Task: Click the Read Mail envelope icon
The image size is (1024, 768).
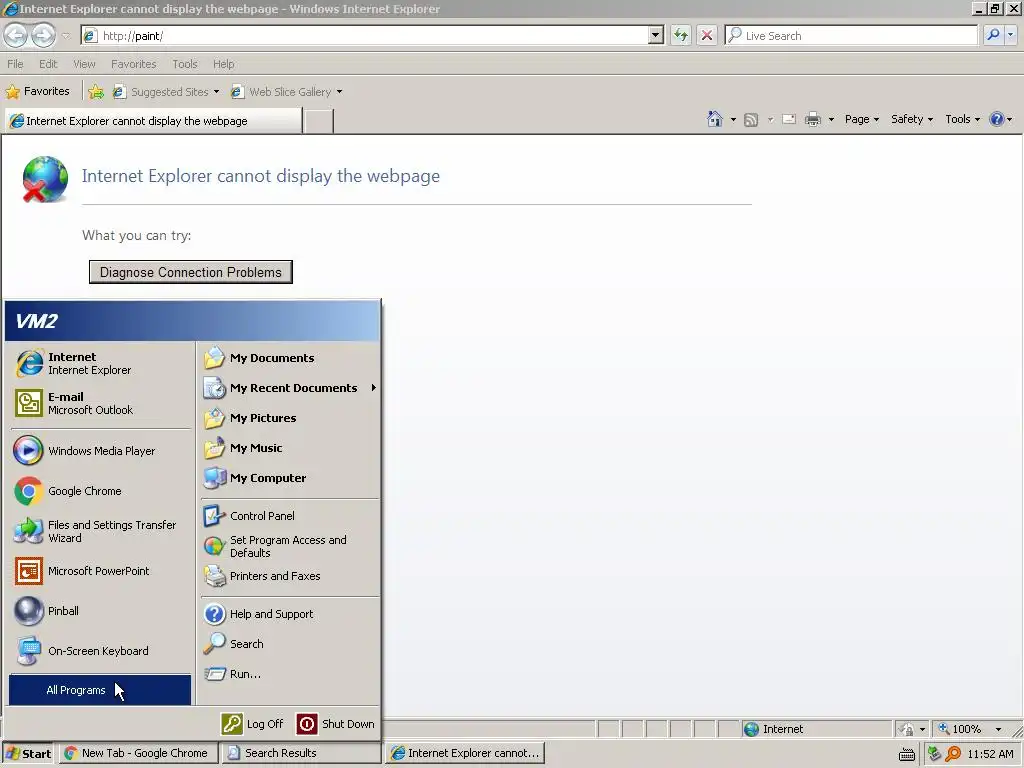Action: (788, 120)
